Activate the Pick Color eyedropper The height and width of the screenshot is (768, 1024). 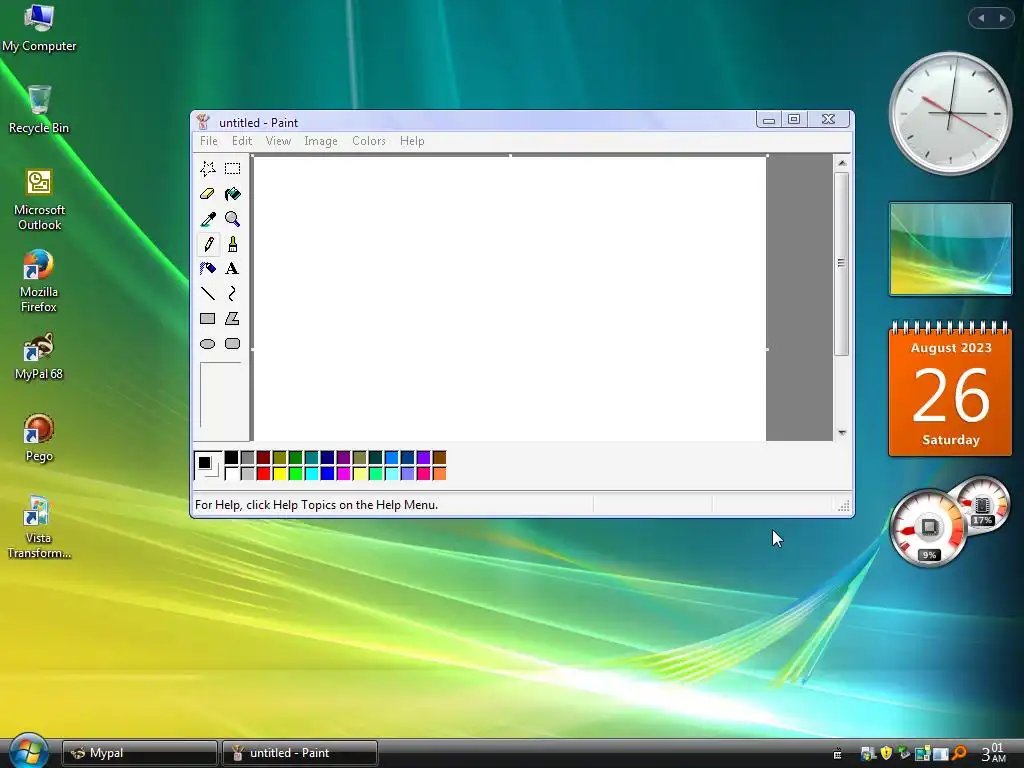coord(208,219)
